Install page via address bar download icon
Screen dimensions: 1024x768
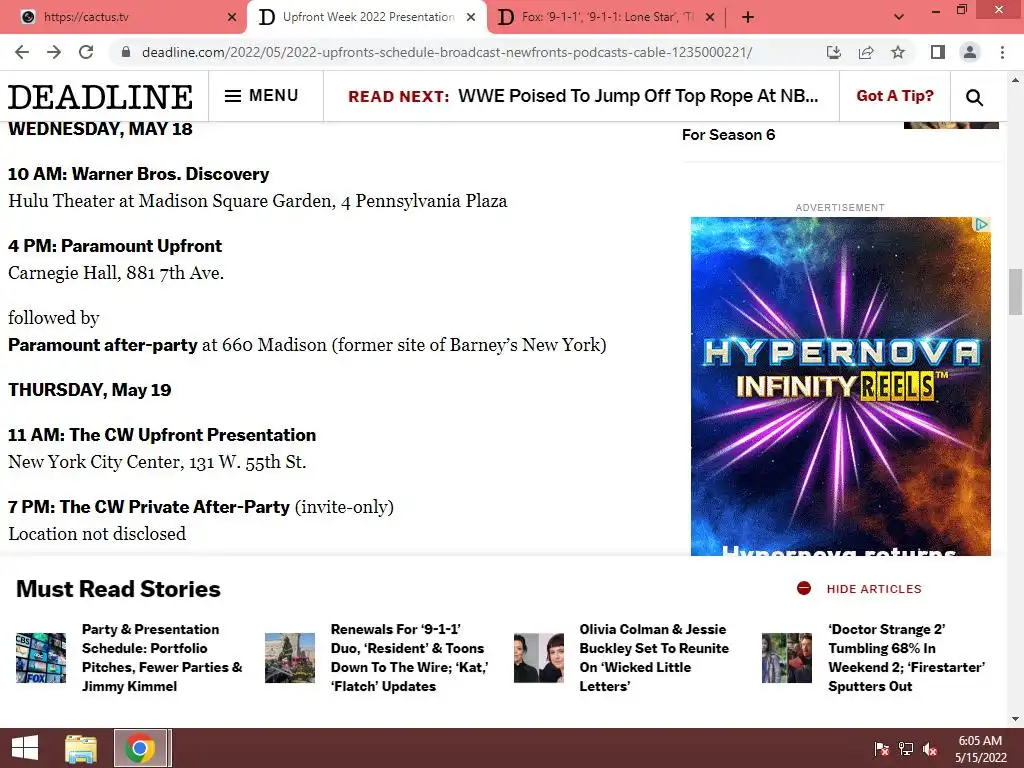pyautogui.click(x=833, y=52)
